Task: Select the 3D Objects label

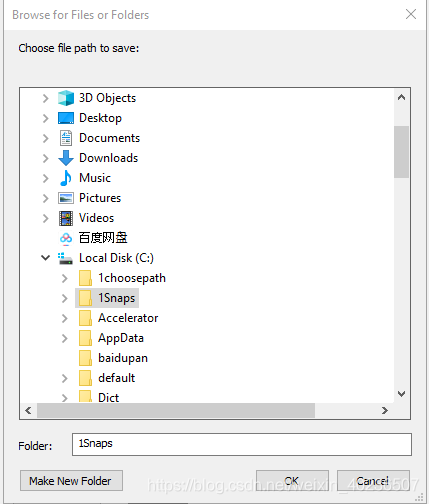Action: [107, 98]
